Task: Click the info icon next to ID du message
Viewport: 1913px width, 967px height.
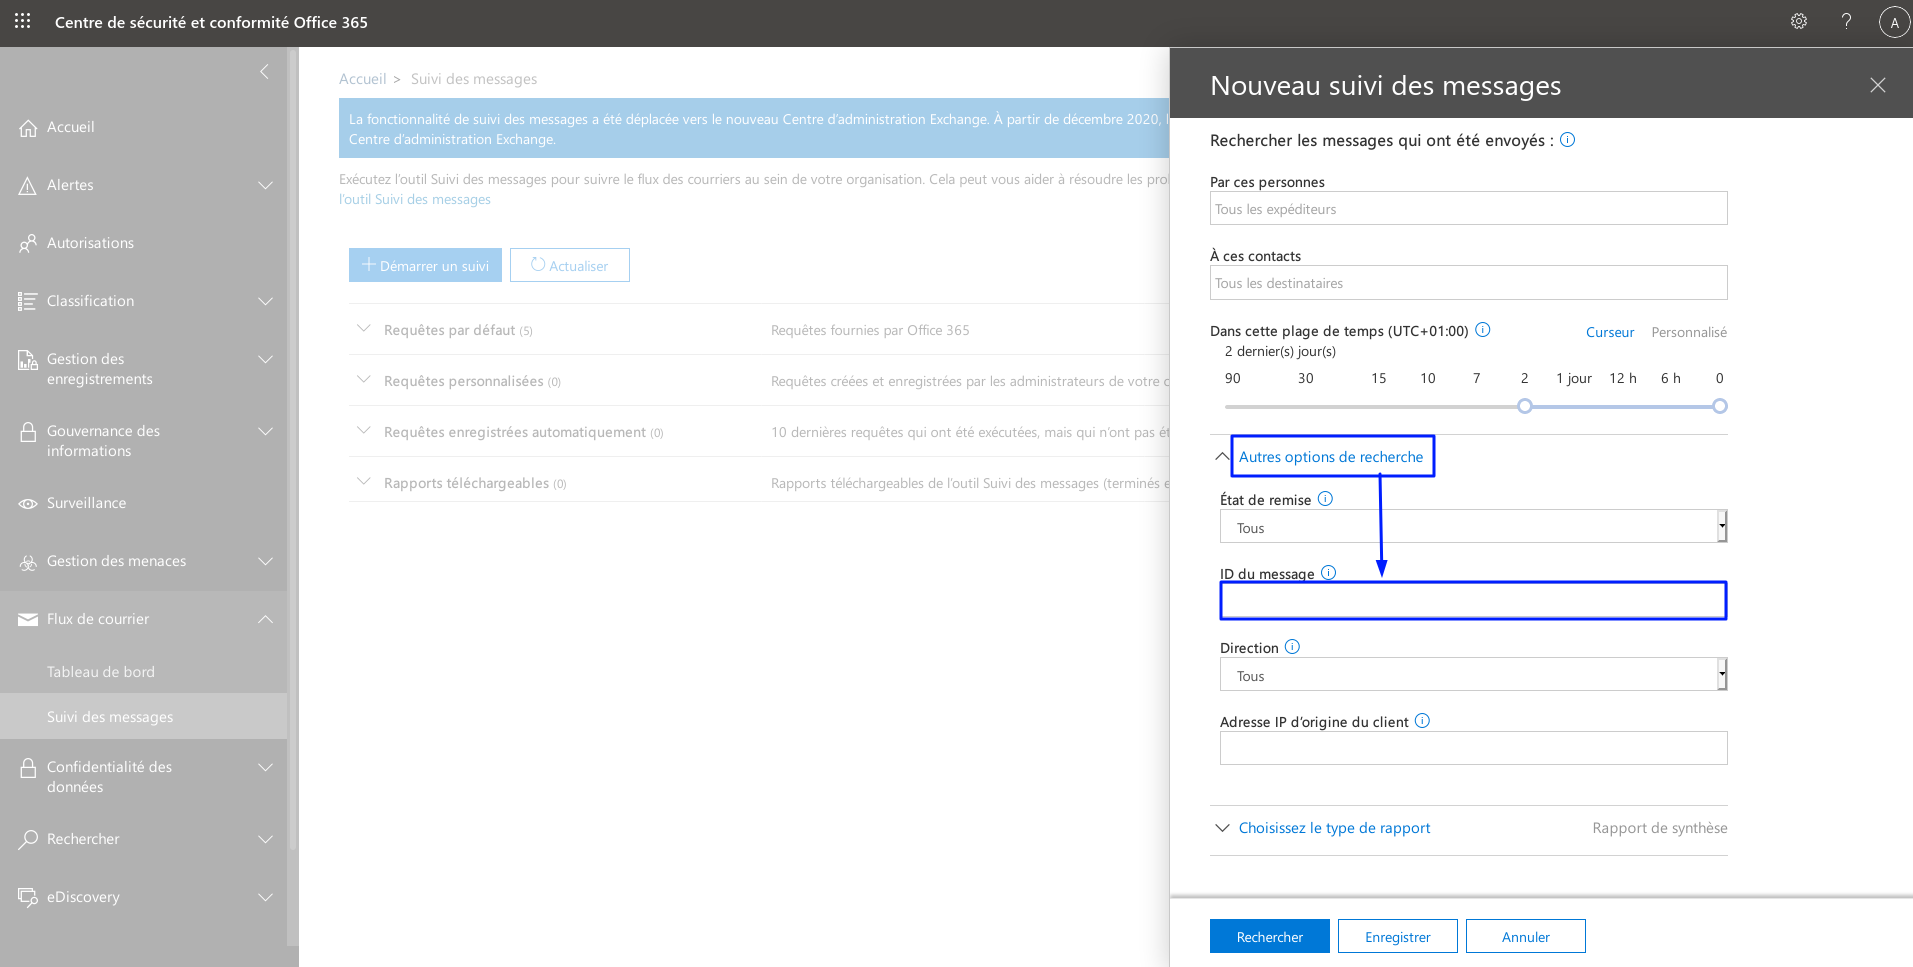Action: [x=1328, y=572]
